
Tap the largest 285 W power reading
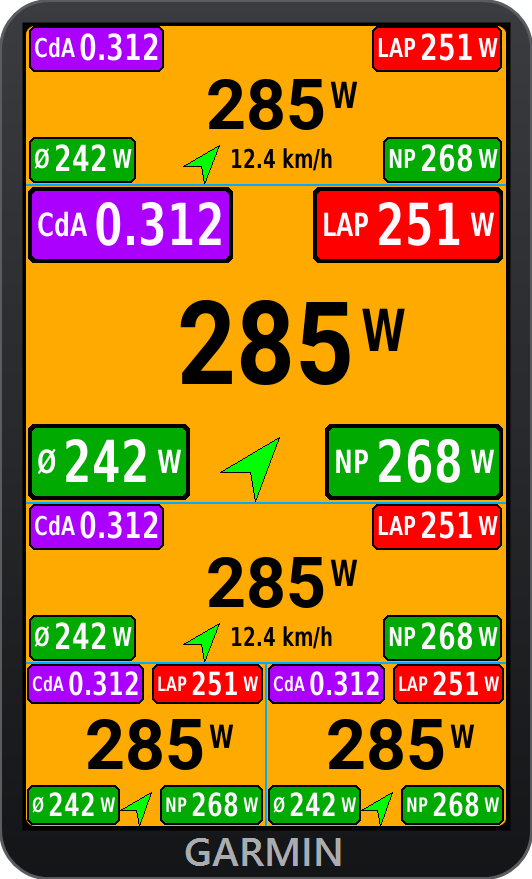292,343
